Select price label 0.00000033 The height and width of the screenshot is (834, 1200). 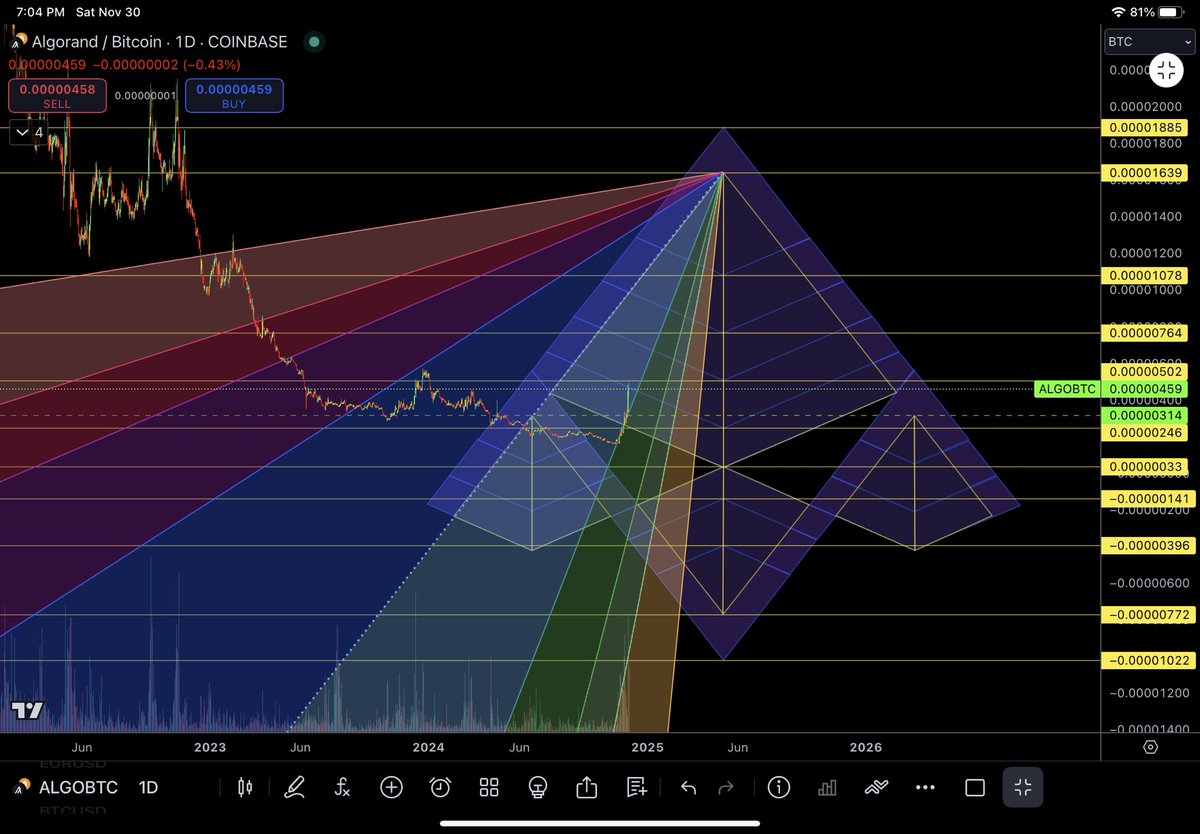point(1143,467)
